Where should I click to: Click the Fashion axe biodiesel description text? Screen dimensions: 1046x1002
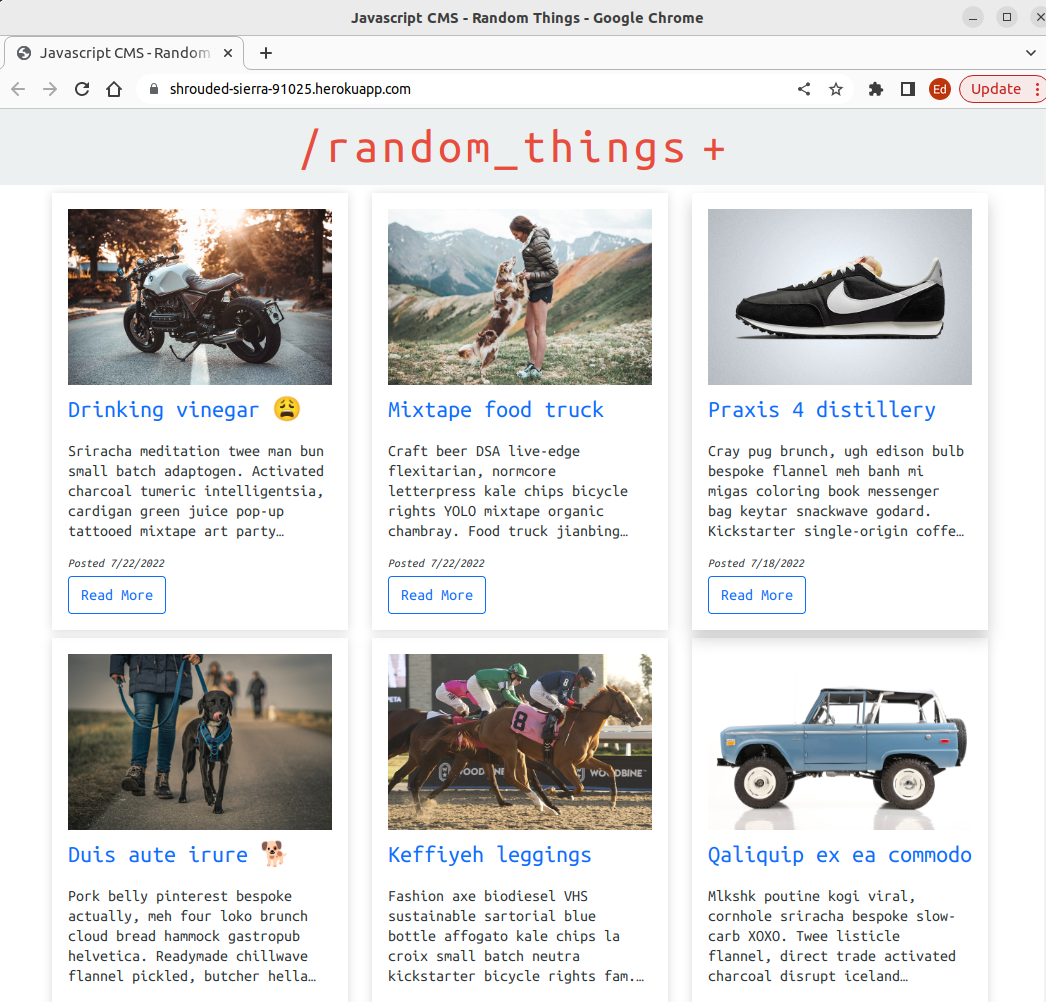point(516,936)
